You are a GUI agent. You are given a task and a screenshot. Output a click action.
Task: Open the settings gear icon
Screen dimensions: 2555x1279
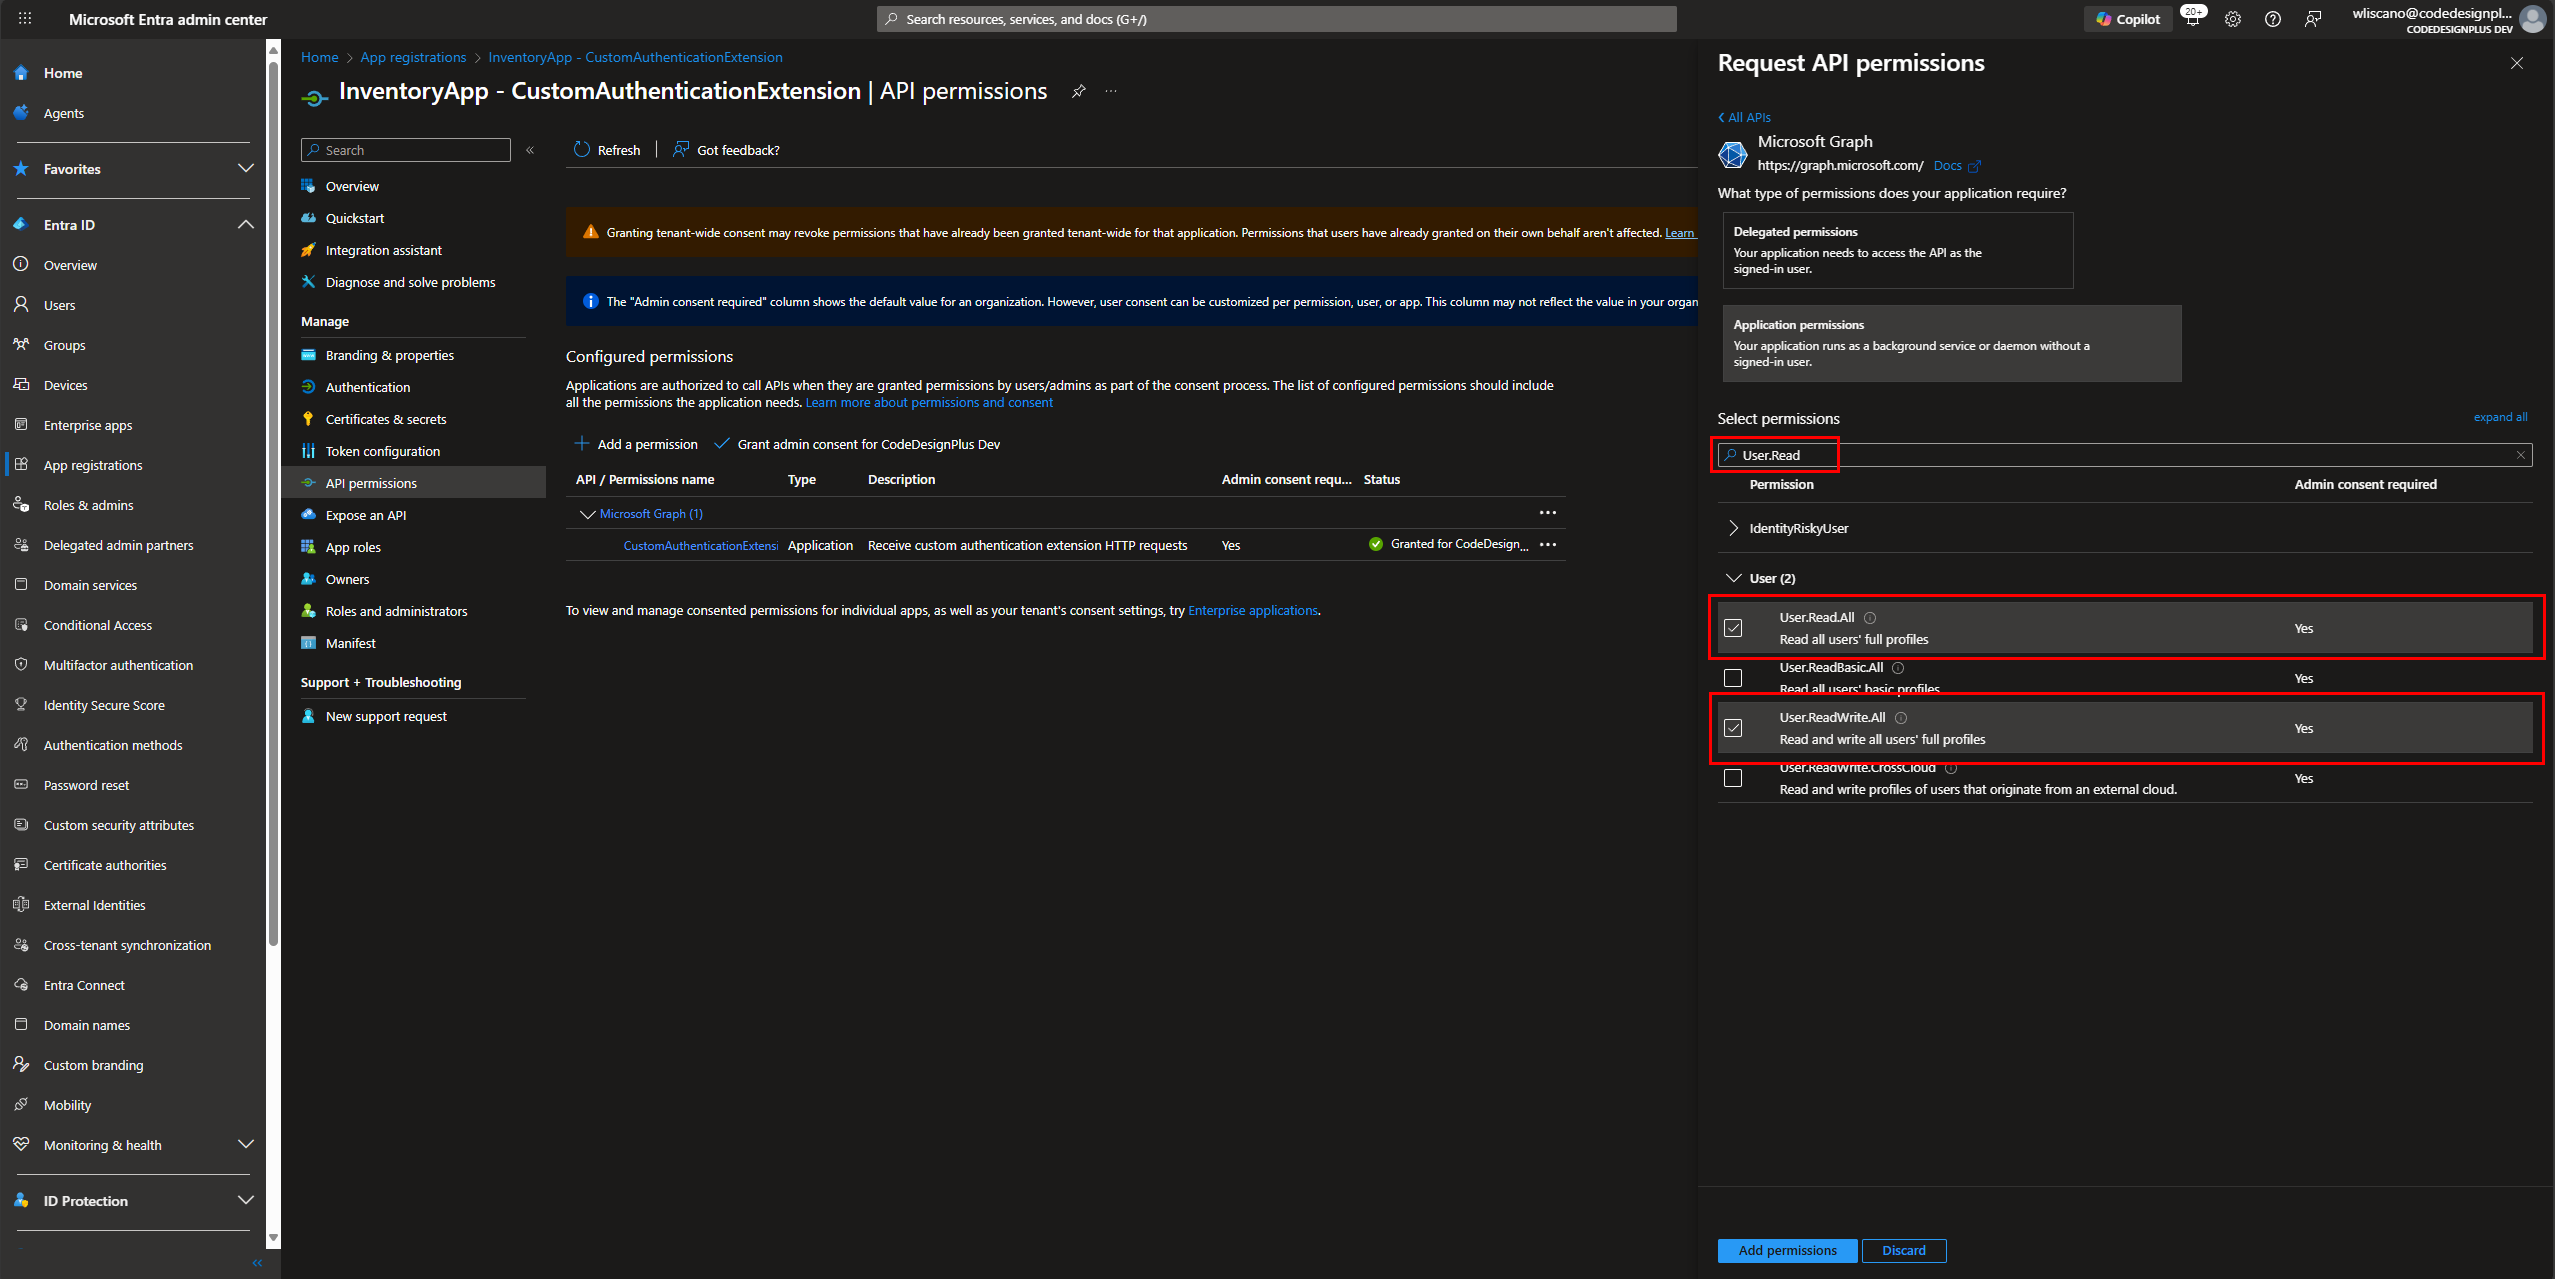click(2233, 19)
